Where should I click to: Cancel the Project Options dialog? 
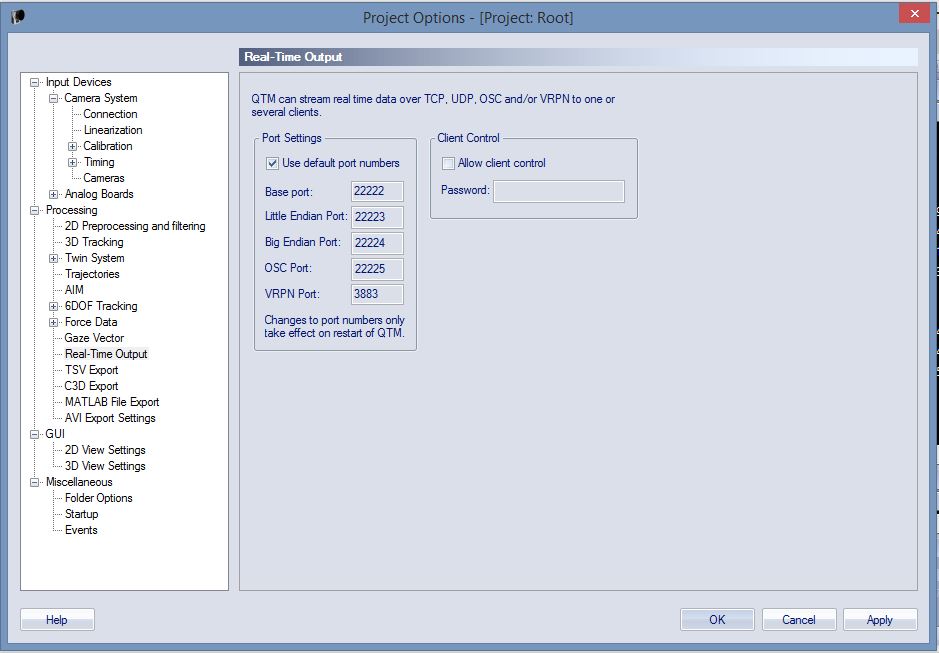pos(799,619)
